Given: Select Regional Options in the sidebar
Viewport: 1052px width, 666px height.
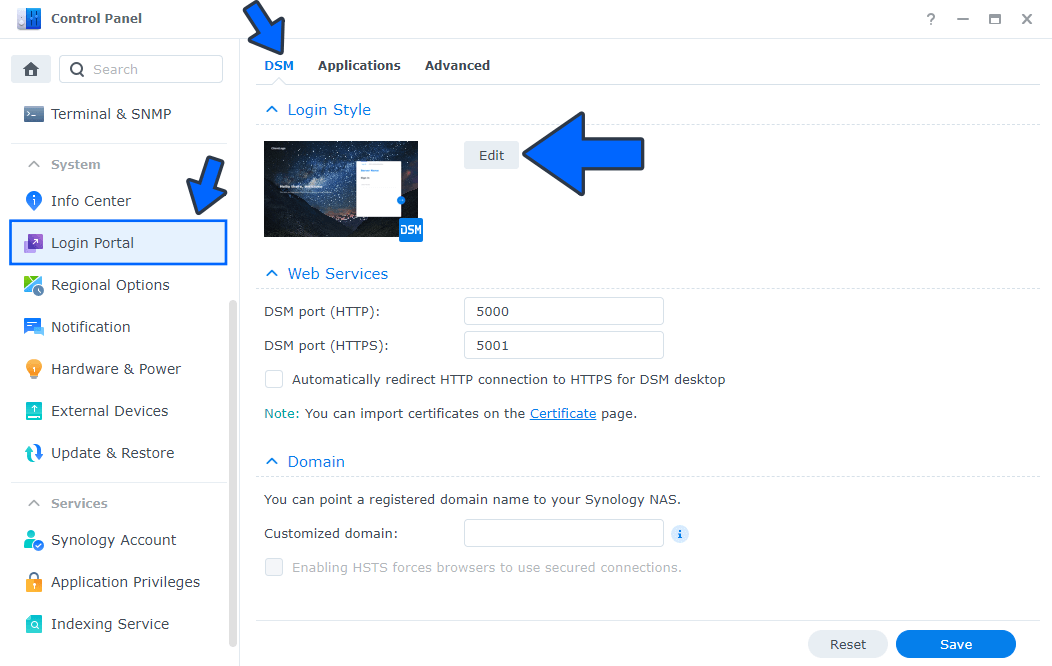Looking at the screenshot, I should 110,284.
